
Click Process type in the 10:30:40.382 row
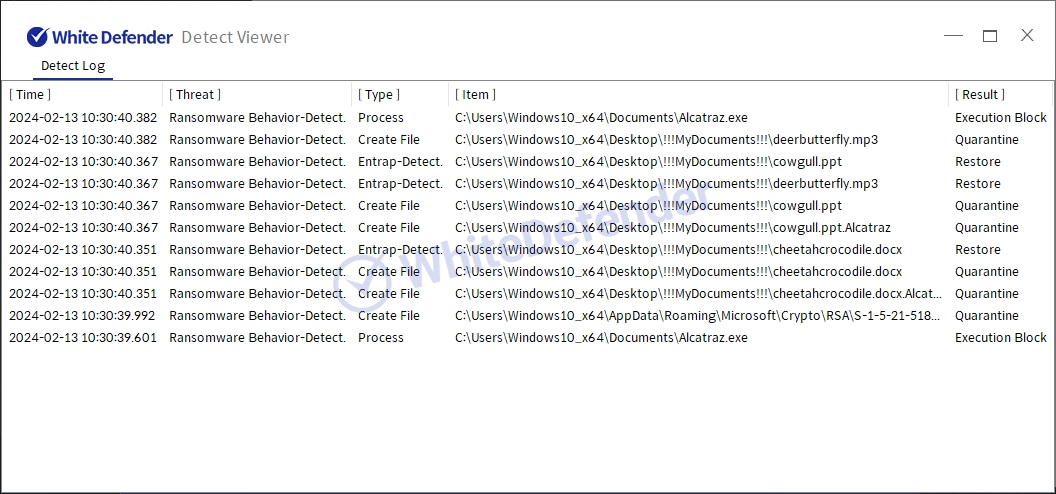point(381,118)
